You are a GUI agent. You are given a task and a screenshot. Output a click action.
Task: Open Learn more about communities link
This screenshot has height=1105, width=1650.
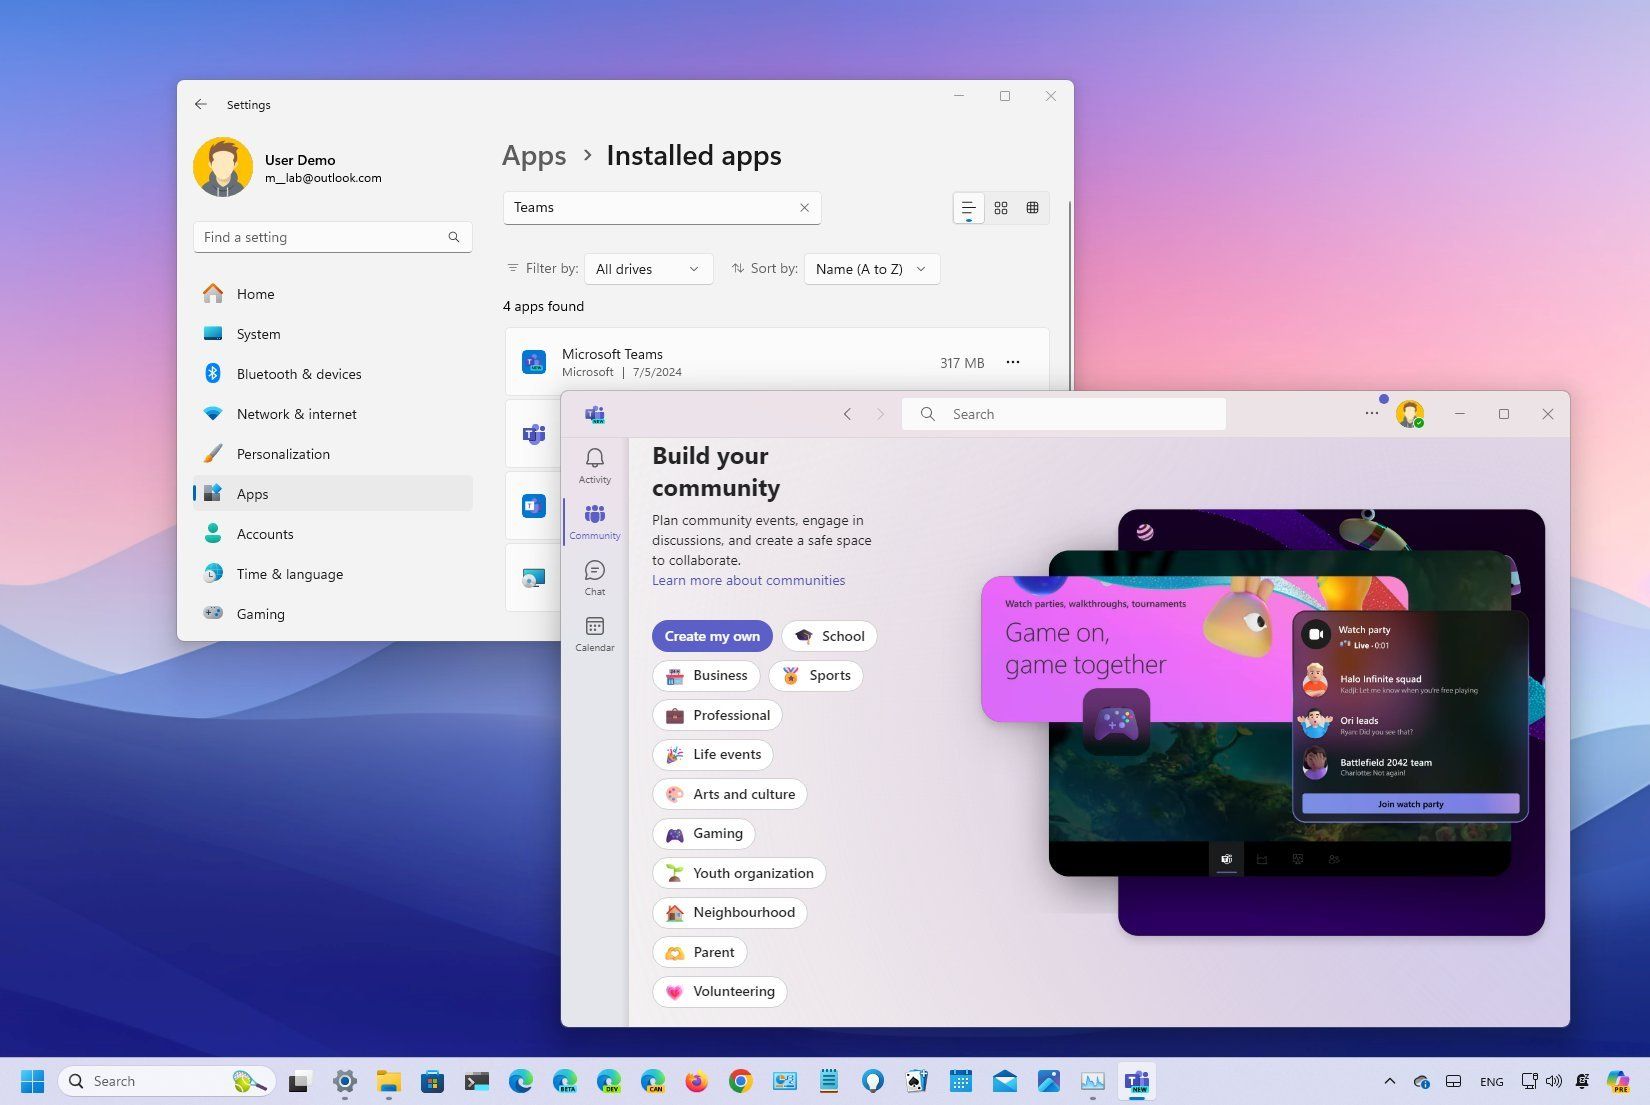[748, 580]
